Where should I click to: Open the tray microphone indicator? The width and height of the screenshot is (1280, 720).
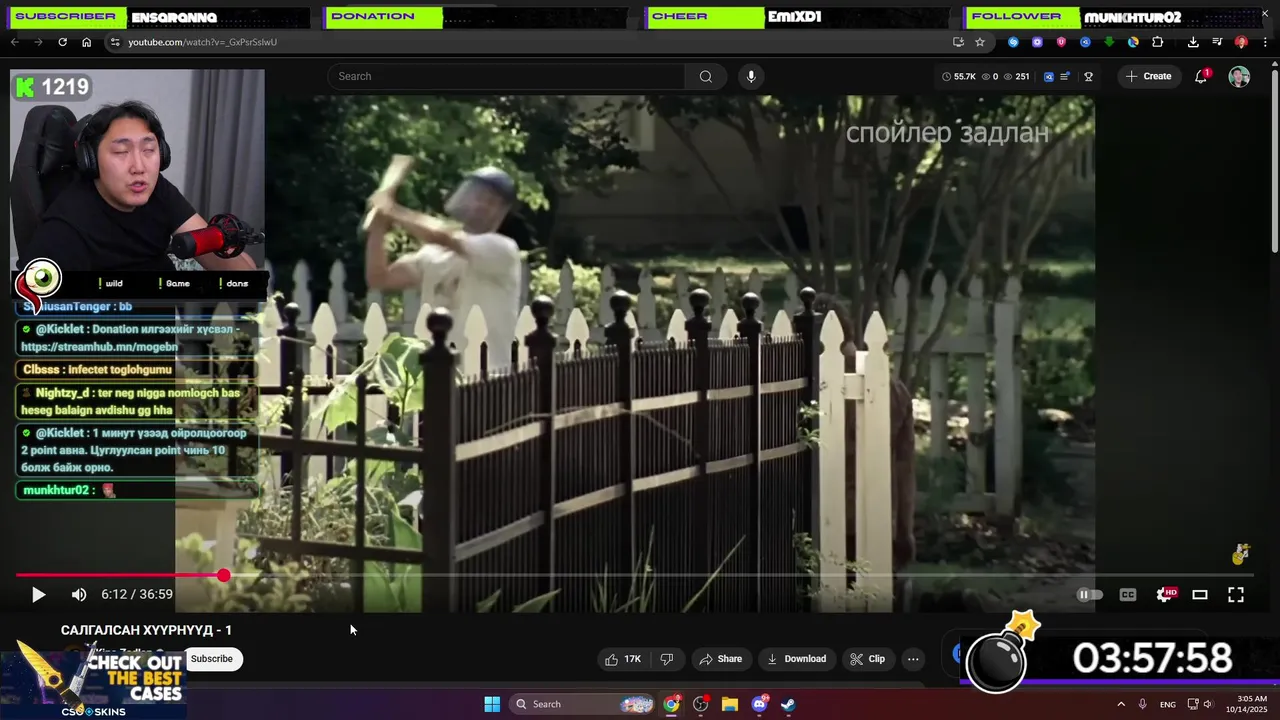coord(1142,704)
